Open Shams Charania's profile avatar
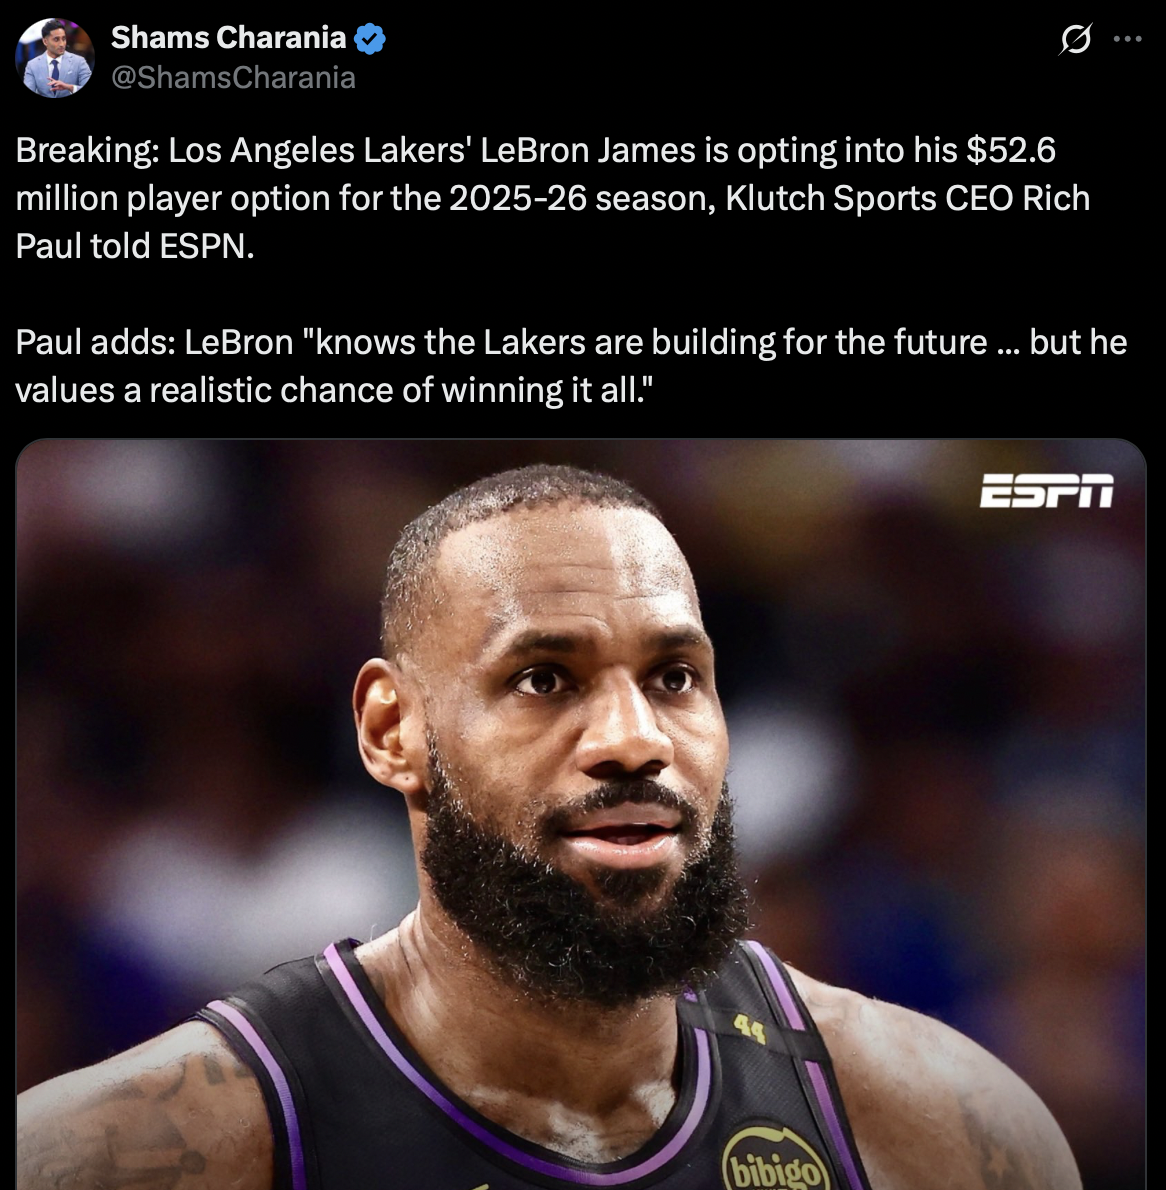Screen dimensions: 1166x1190 [55, 58]
